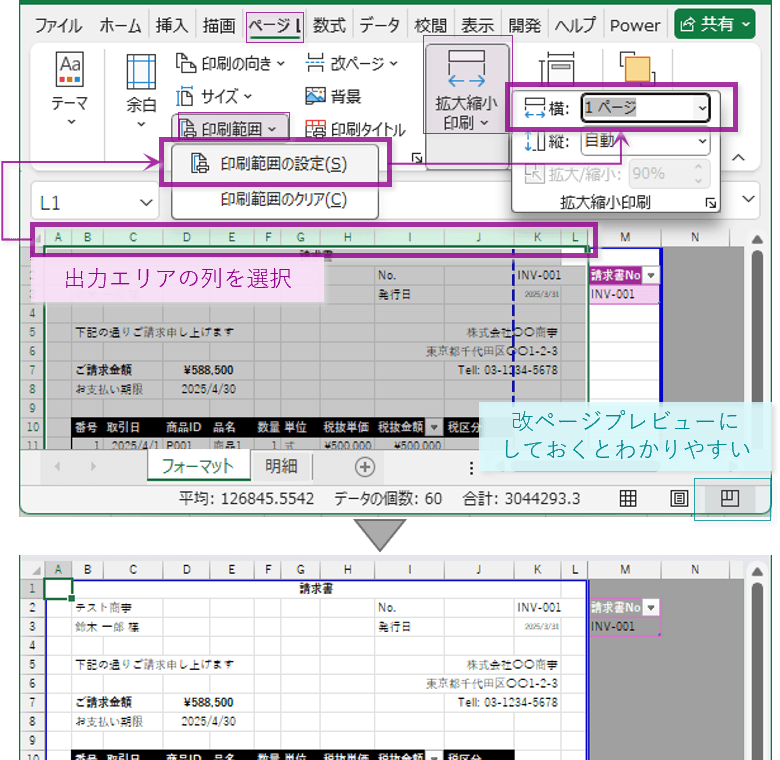The image size is (780, 760).
Task: Click the 印刷タイトル button
Action: (355, 129)
